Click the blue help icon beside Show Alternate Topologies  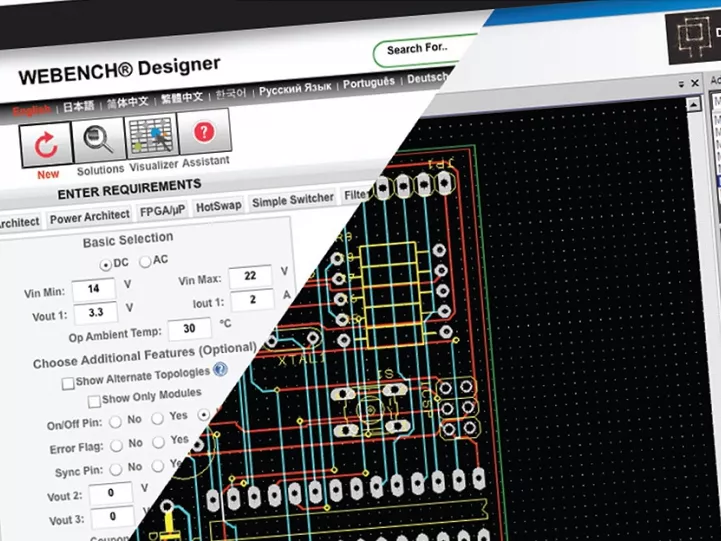click(220, 369)
